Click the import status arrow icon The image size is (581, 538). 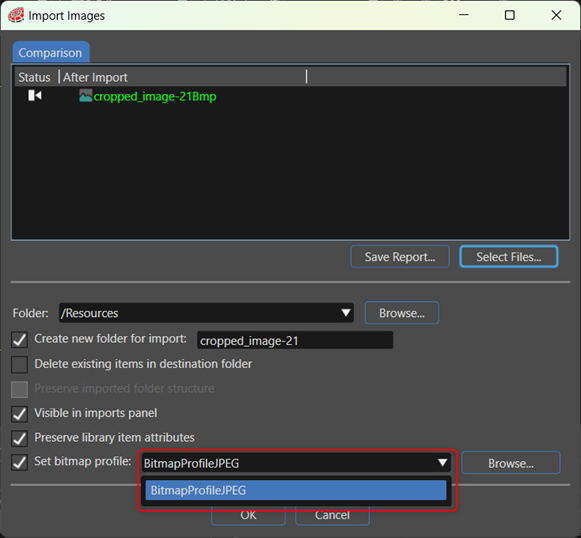point(35,96)
